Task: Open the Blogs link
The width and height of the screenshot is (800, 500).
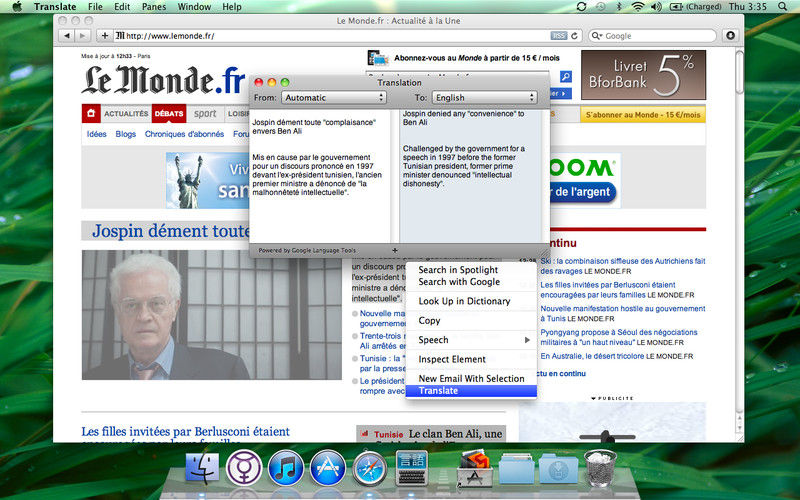Action: 126,134
